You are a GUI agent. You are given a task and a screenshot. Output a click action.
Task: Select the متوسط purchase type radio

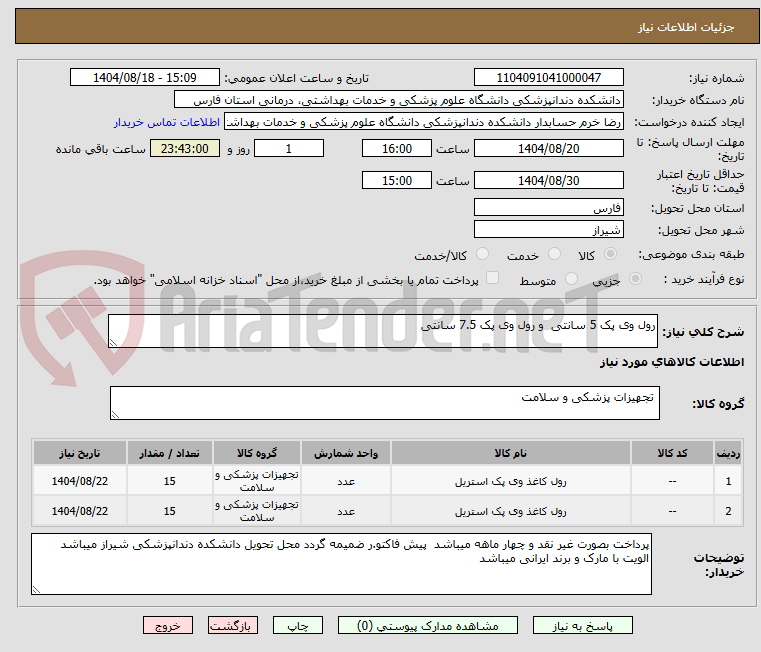[571, 279]
